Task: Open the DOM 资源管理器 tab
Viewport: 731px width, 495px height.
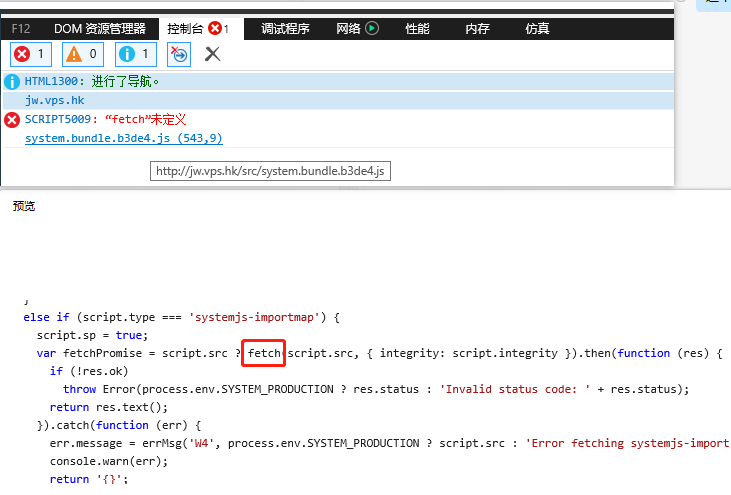Action: pyautogui.click(x=100, y=29)
